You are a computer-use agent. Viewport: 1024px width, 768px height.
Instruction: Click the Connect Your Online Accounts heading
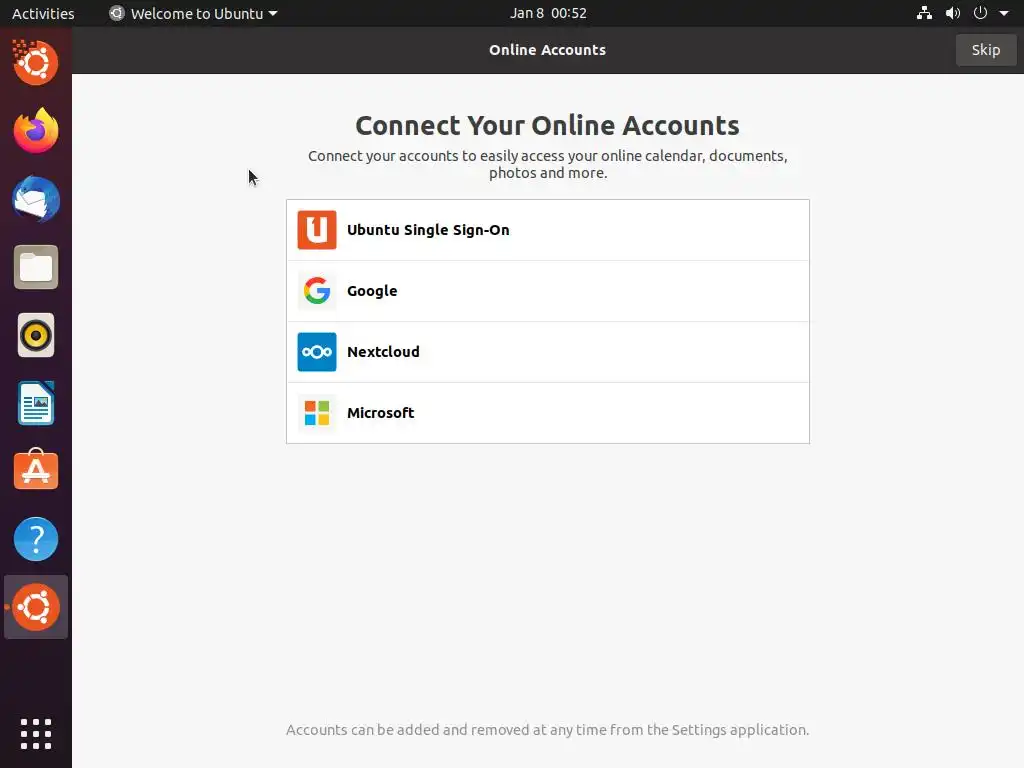pos(547,125)
